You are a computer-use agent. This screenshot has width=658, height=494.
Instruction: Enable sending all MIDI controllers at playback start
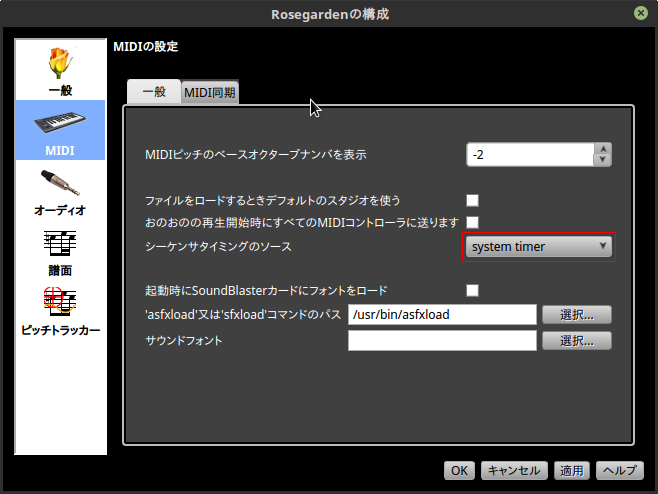pyautogui.click(x=472, y=221)
